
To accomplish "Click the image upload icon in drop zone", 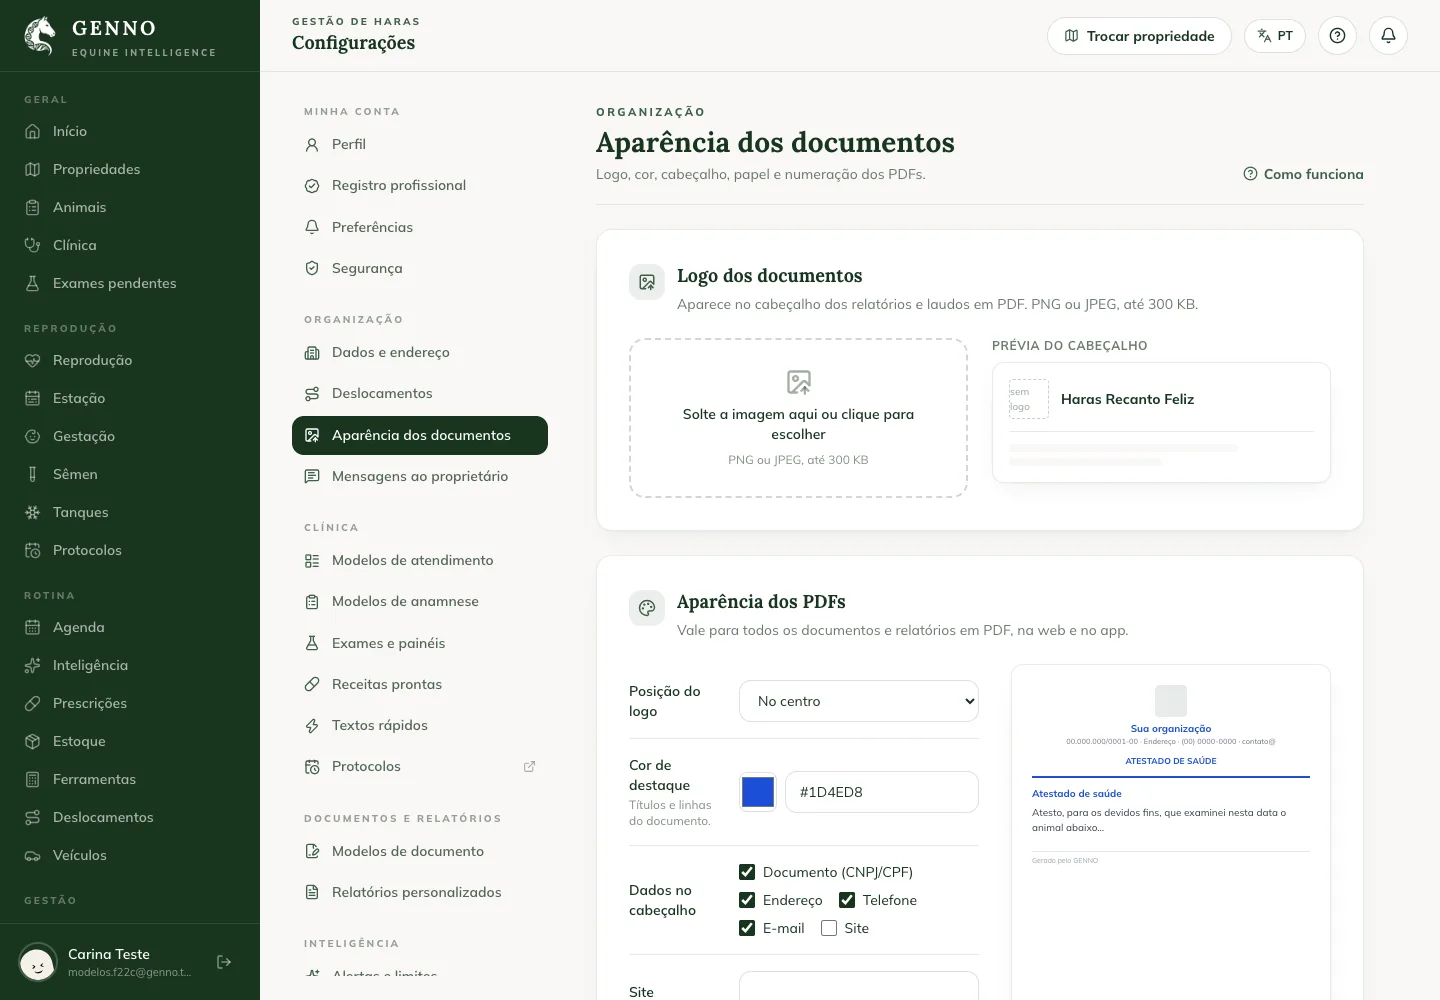I will (798, 382).
